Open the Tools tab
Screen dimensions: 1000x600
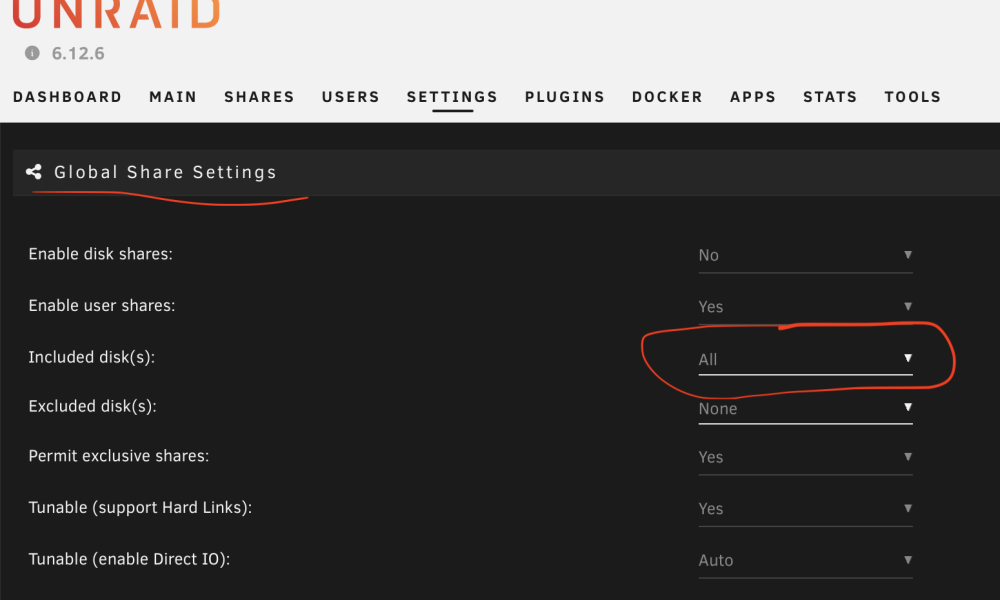[913, 97]
